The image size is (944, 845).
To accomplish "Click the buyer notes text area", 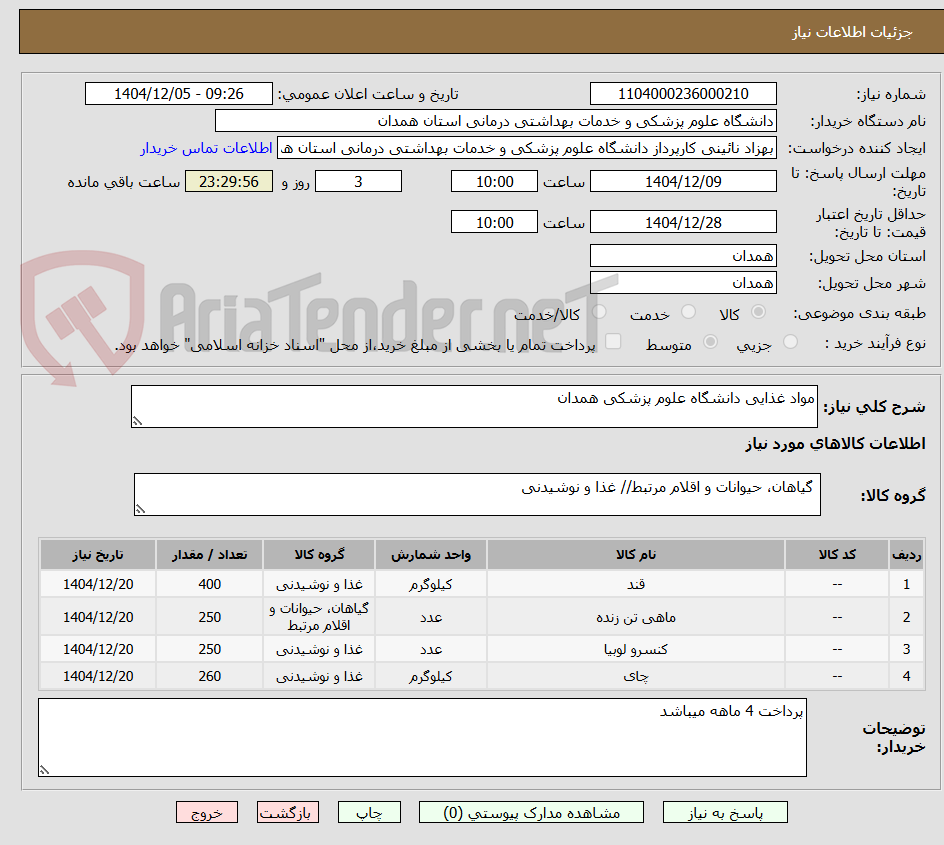I will point(423,737).
